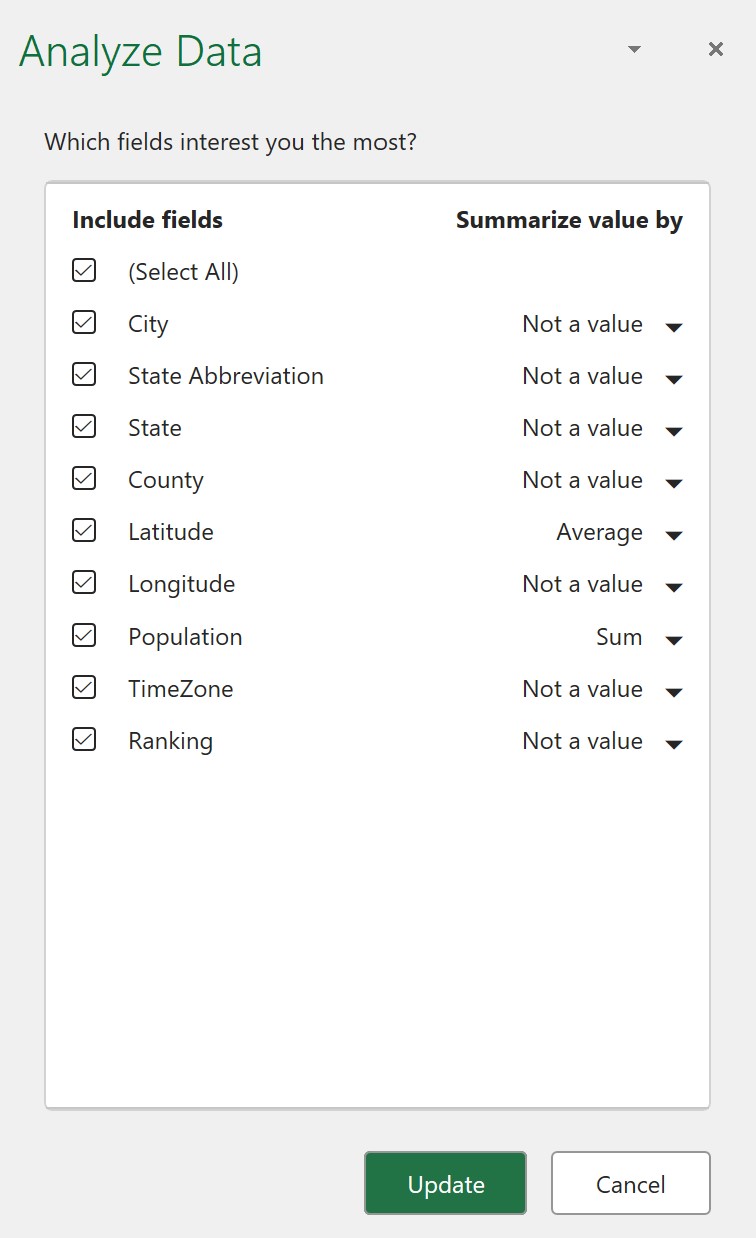756x1238 pixels.
Task: Toggle the TimeZone field checkbox
Action: point(84,687)
